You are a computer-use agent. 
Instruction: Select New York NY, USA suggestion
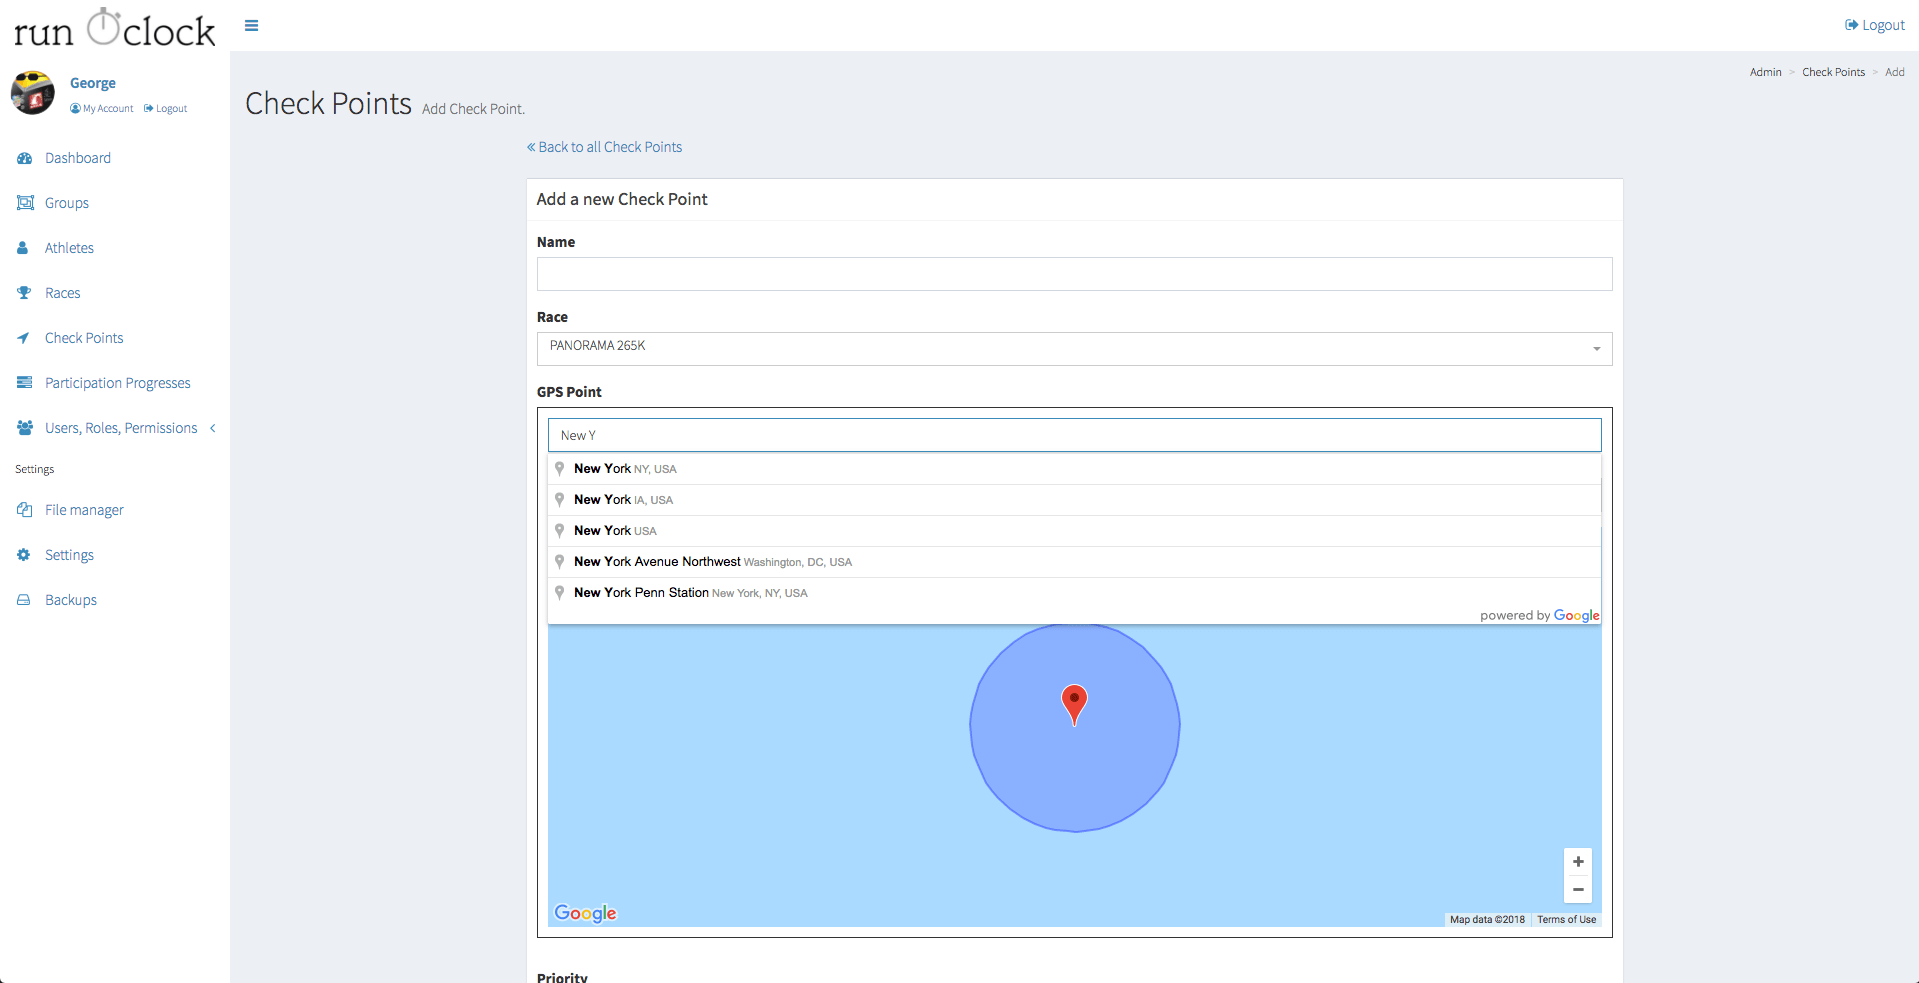pyautogui.click(x=1074, y=469)
